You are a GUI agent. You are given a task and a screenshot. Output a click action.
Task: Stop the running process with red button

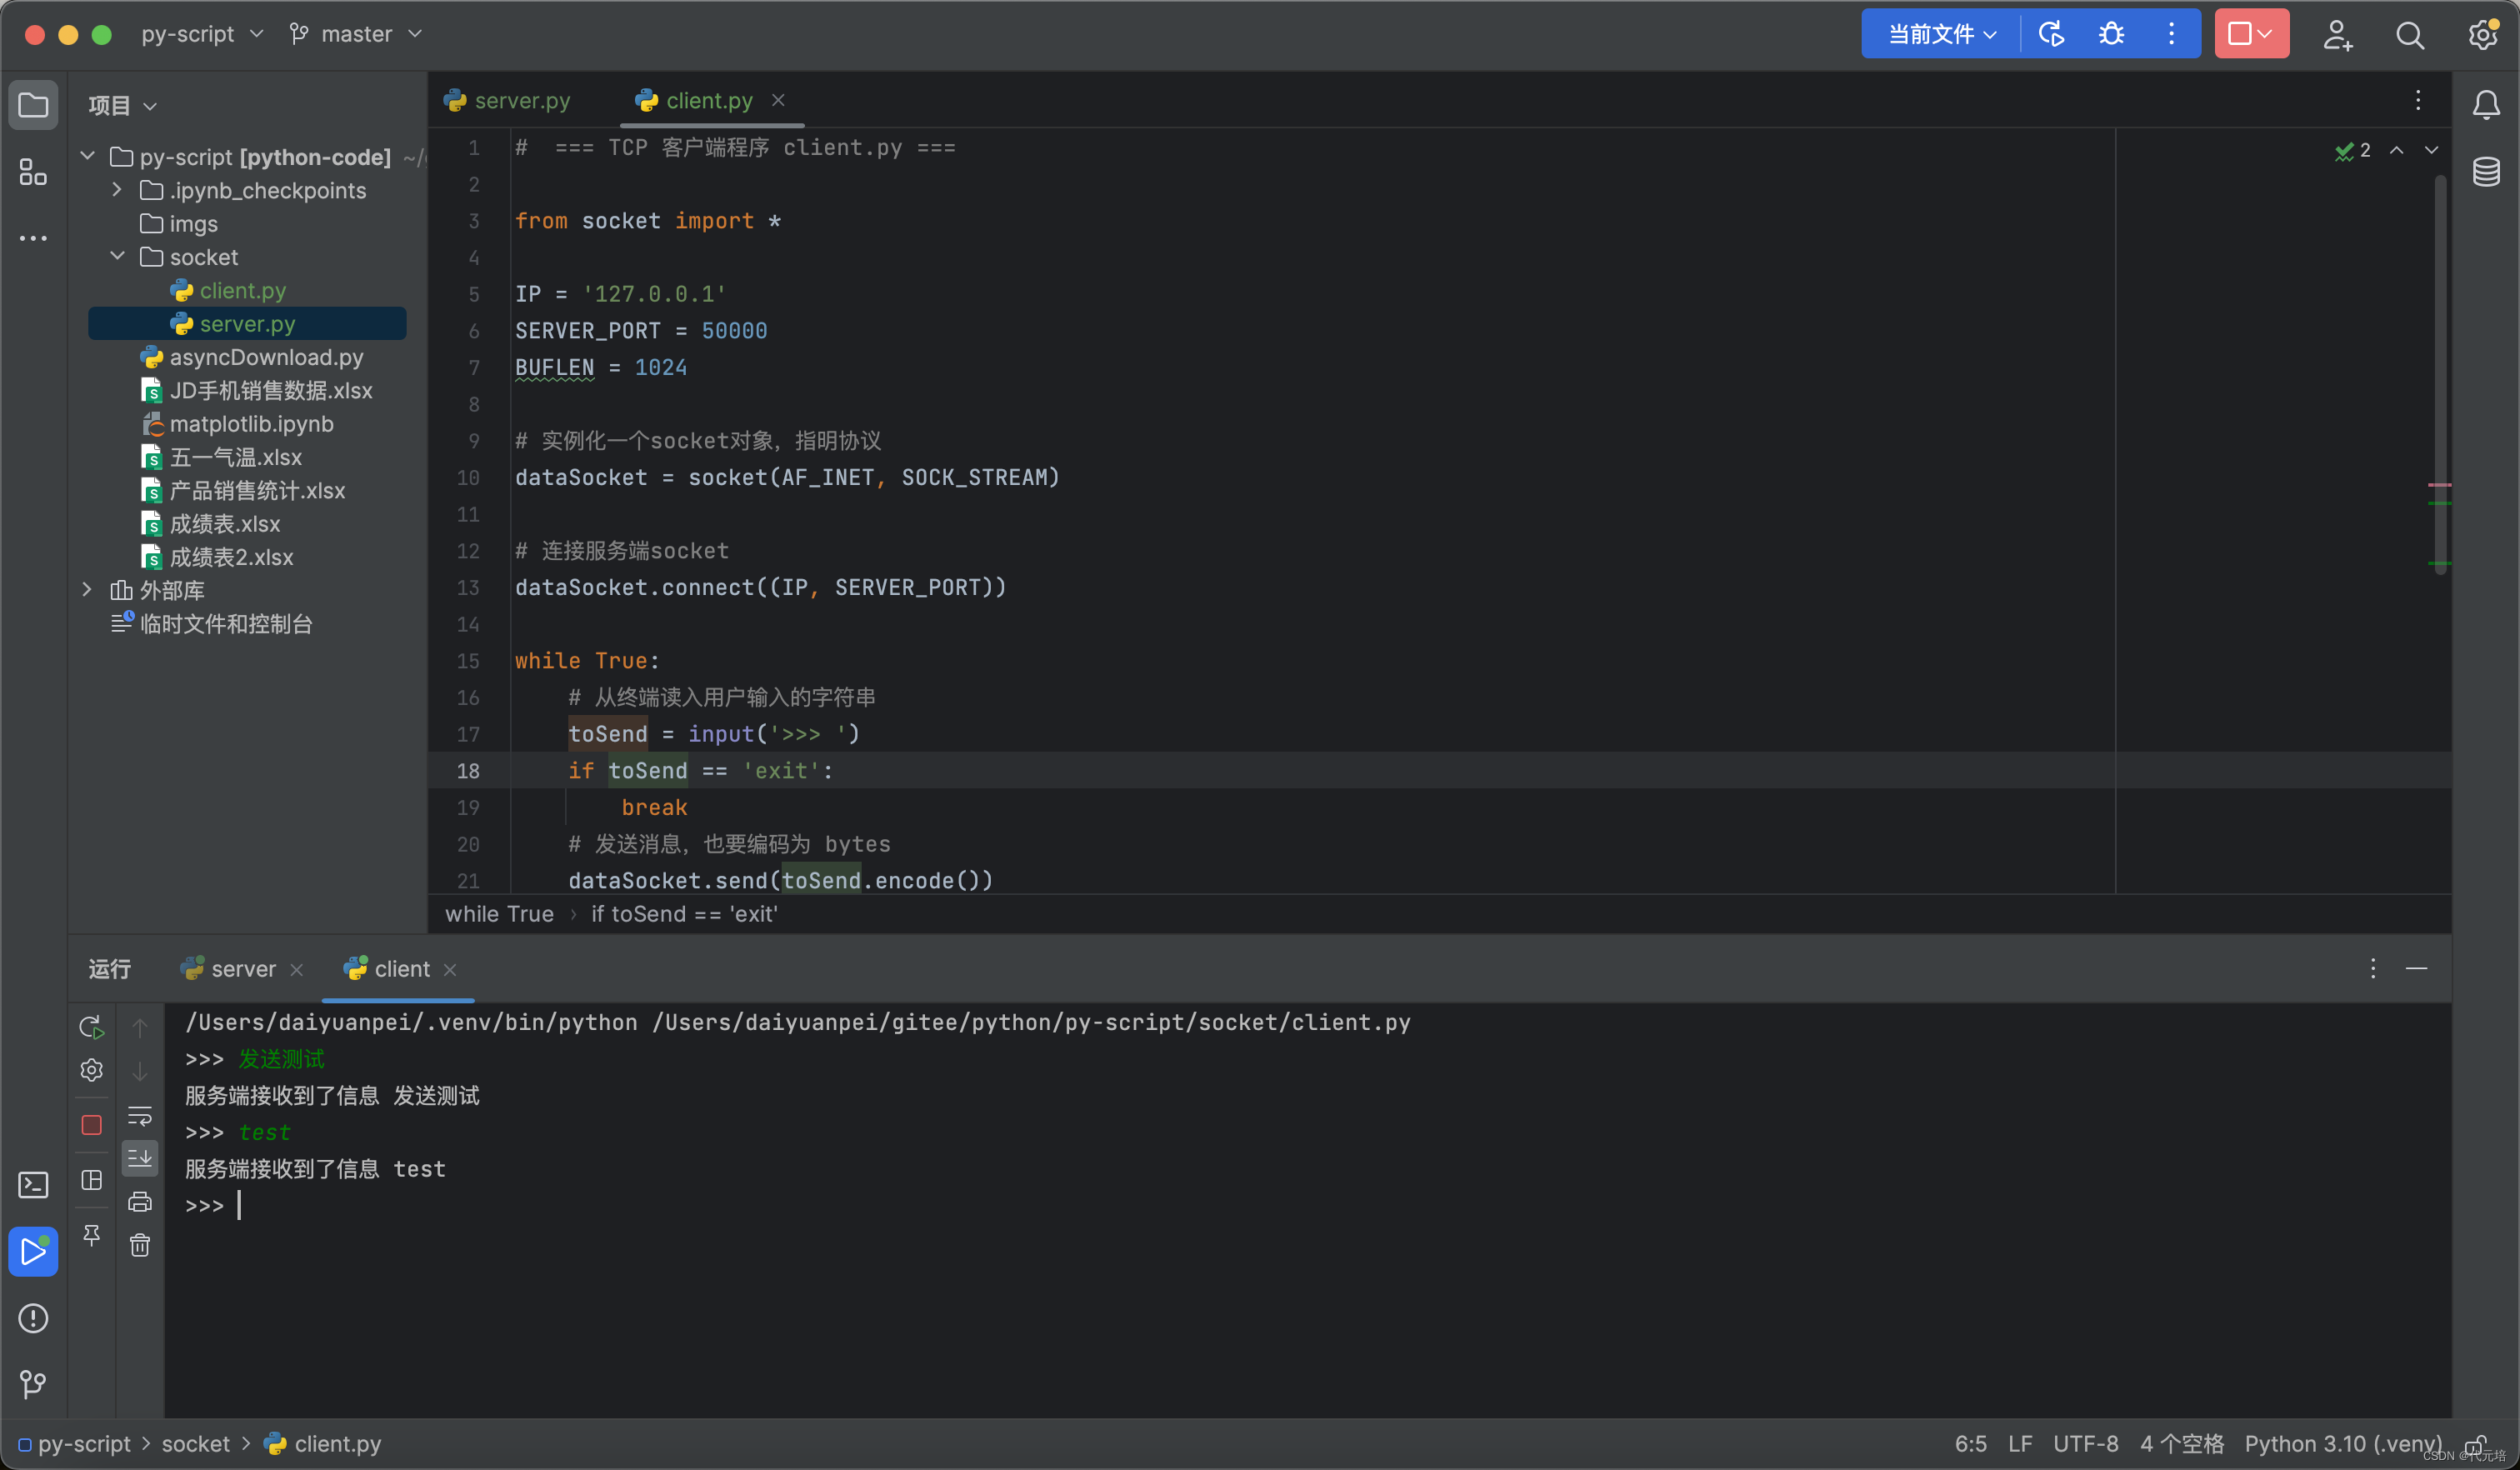[x=2239, y=34]
